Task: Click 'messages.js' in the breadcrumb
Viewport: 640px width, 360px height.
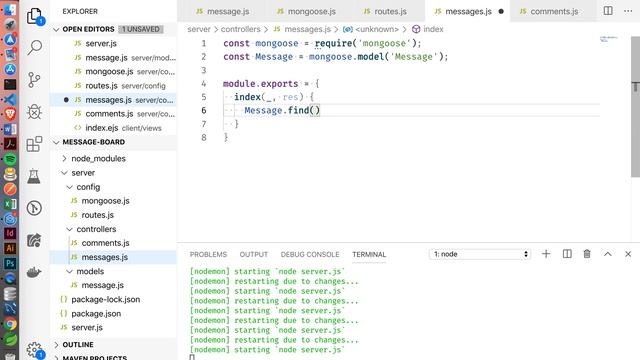Action: 307,29
